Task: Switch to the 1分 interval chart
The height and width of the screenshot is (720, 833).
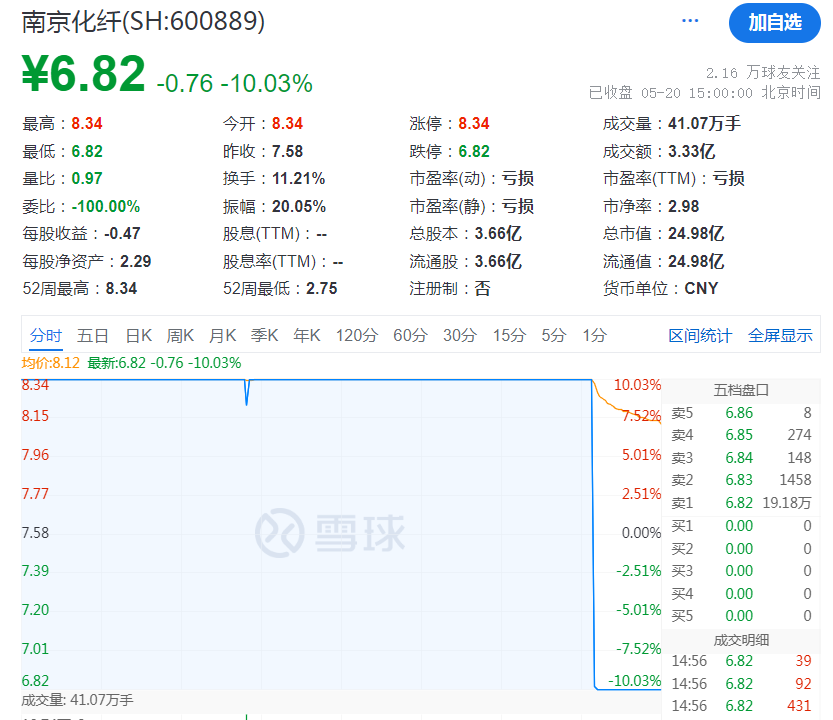Action: click(x=594, y=335)
